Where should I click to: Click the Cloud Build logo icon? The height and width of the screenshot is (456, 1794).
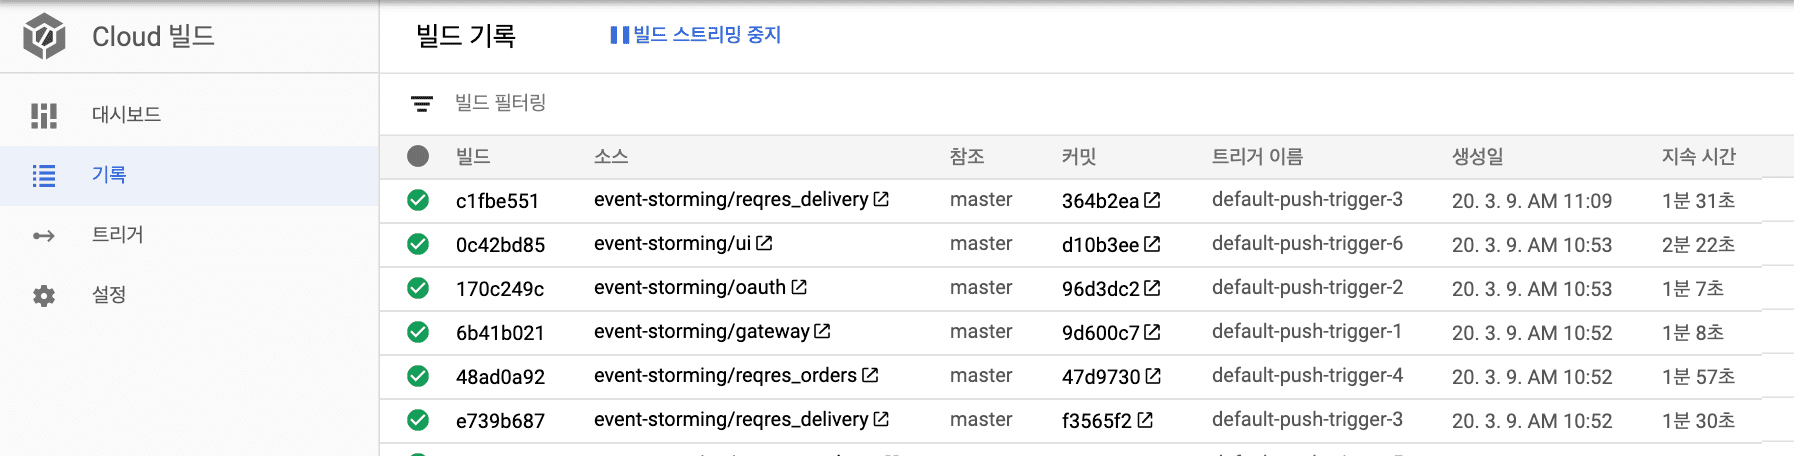(44, 37)
